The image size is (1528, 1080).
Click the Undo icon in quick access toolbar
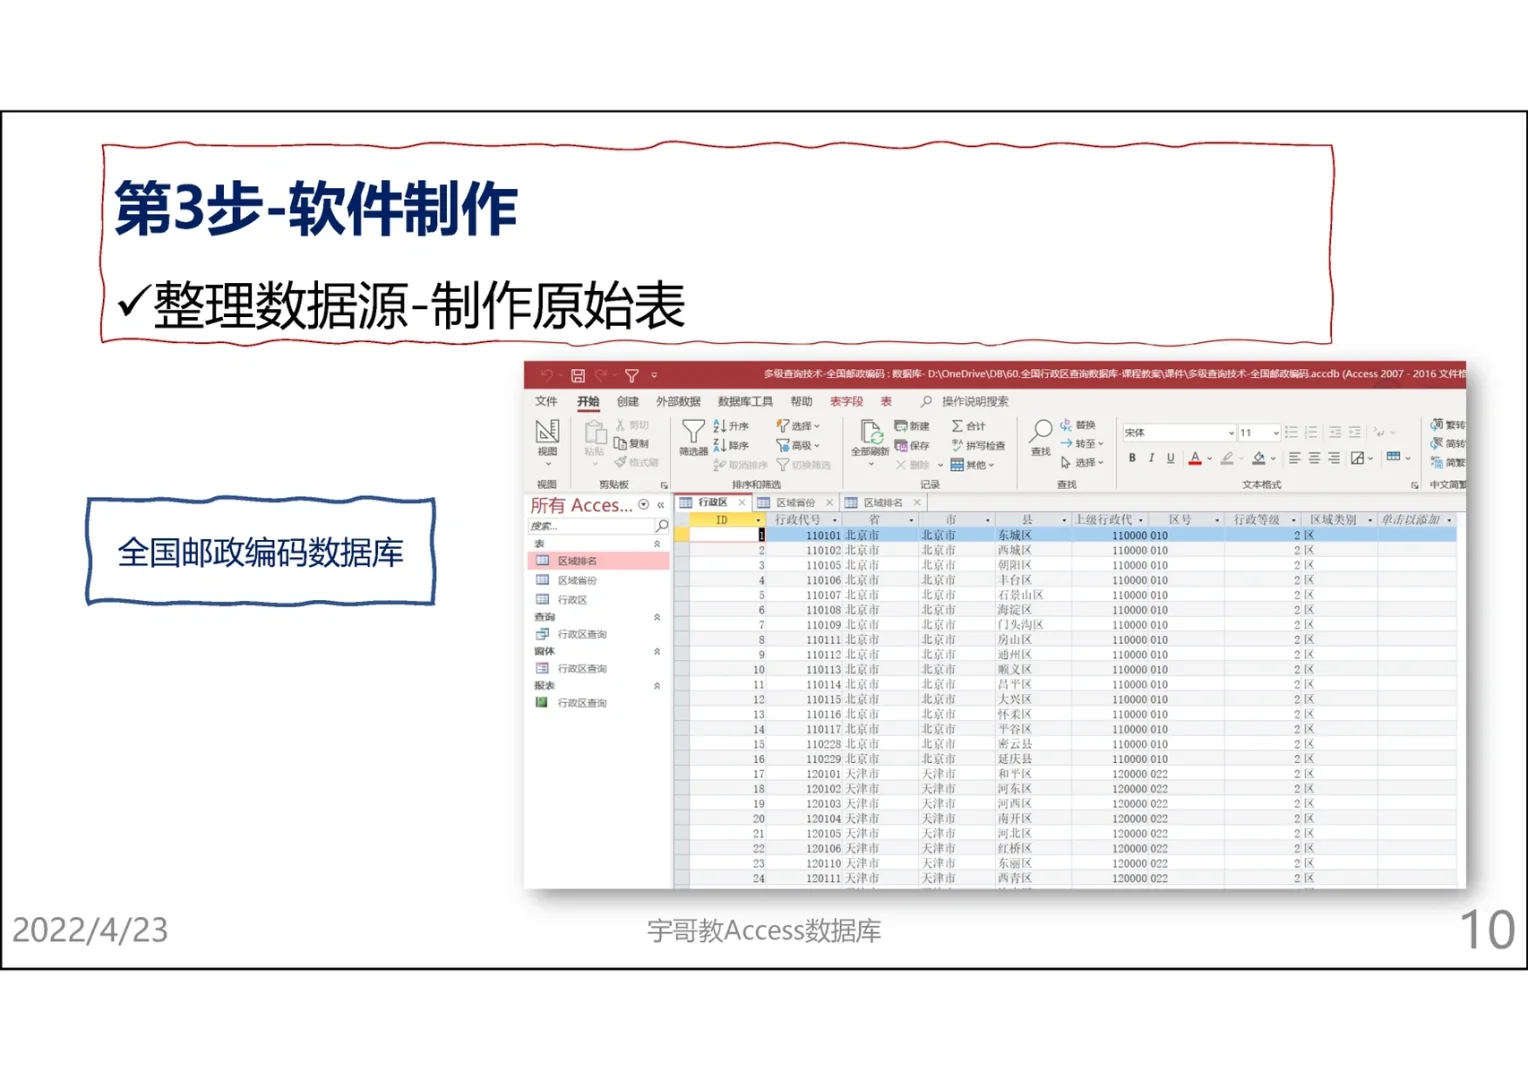point(546,376)
